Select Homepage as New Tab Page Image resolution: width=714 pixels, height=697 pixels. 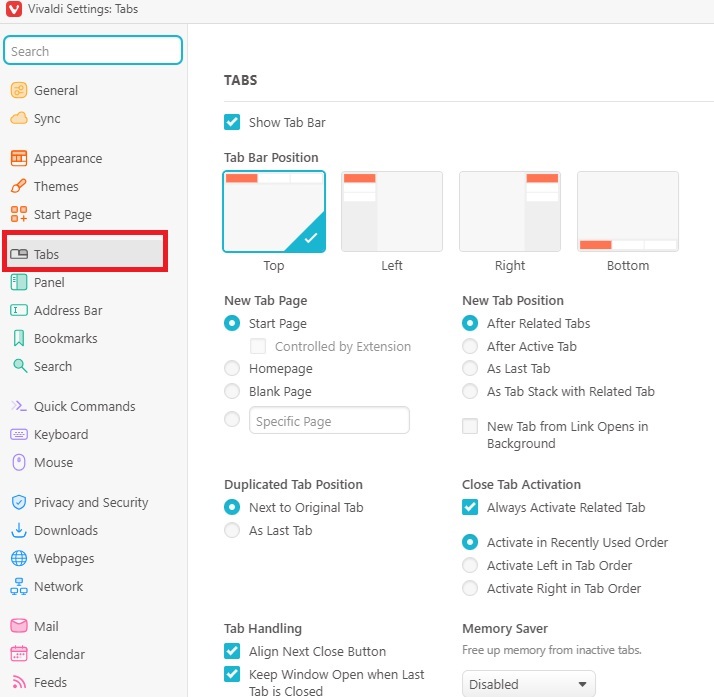[232, 368]
